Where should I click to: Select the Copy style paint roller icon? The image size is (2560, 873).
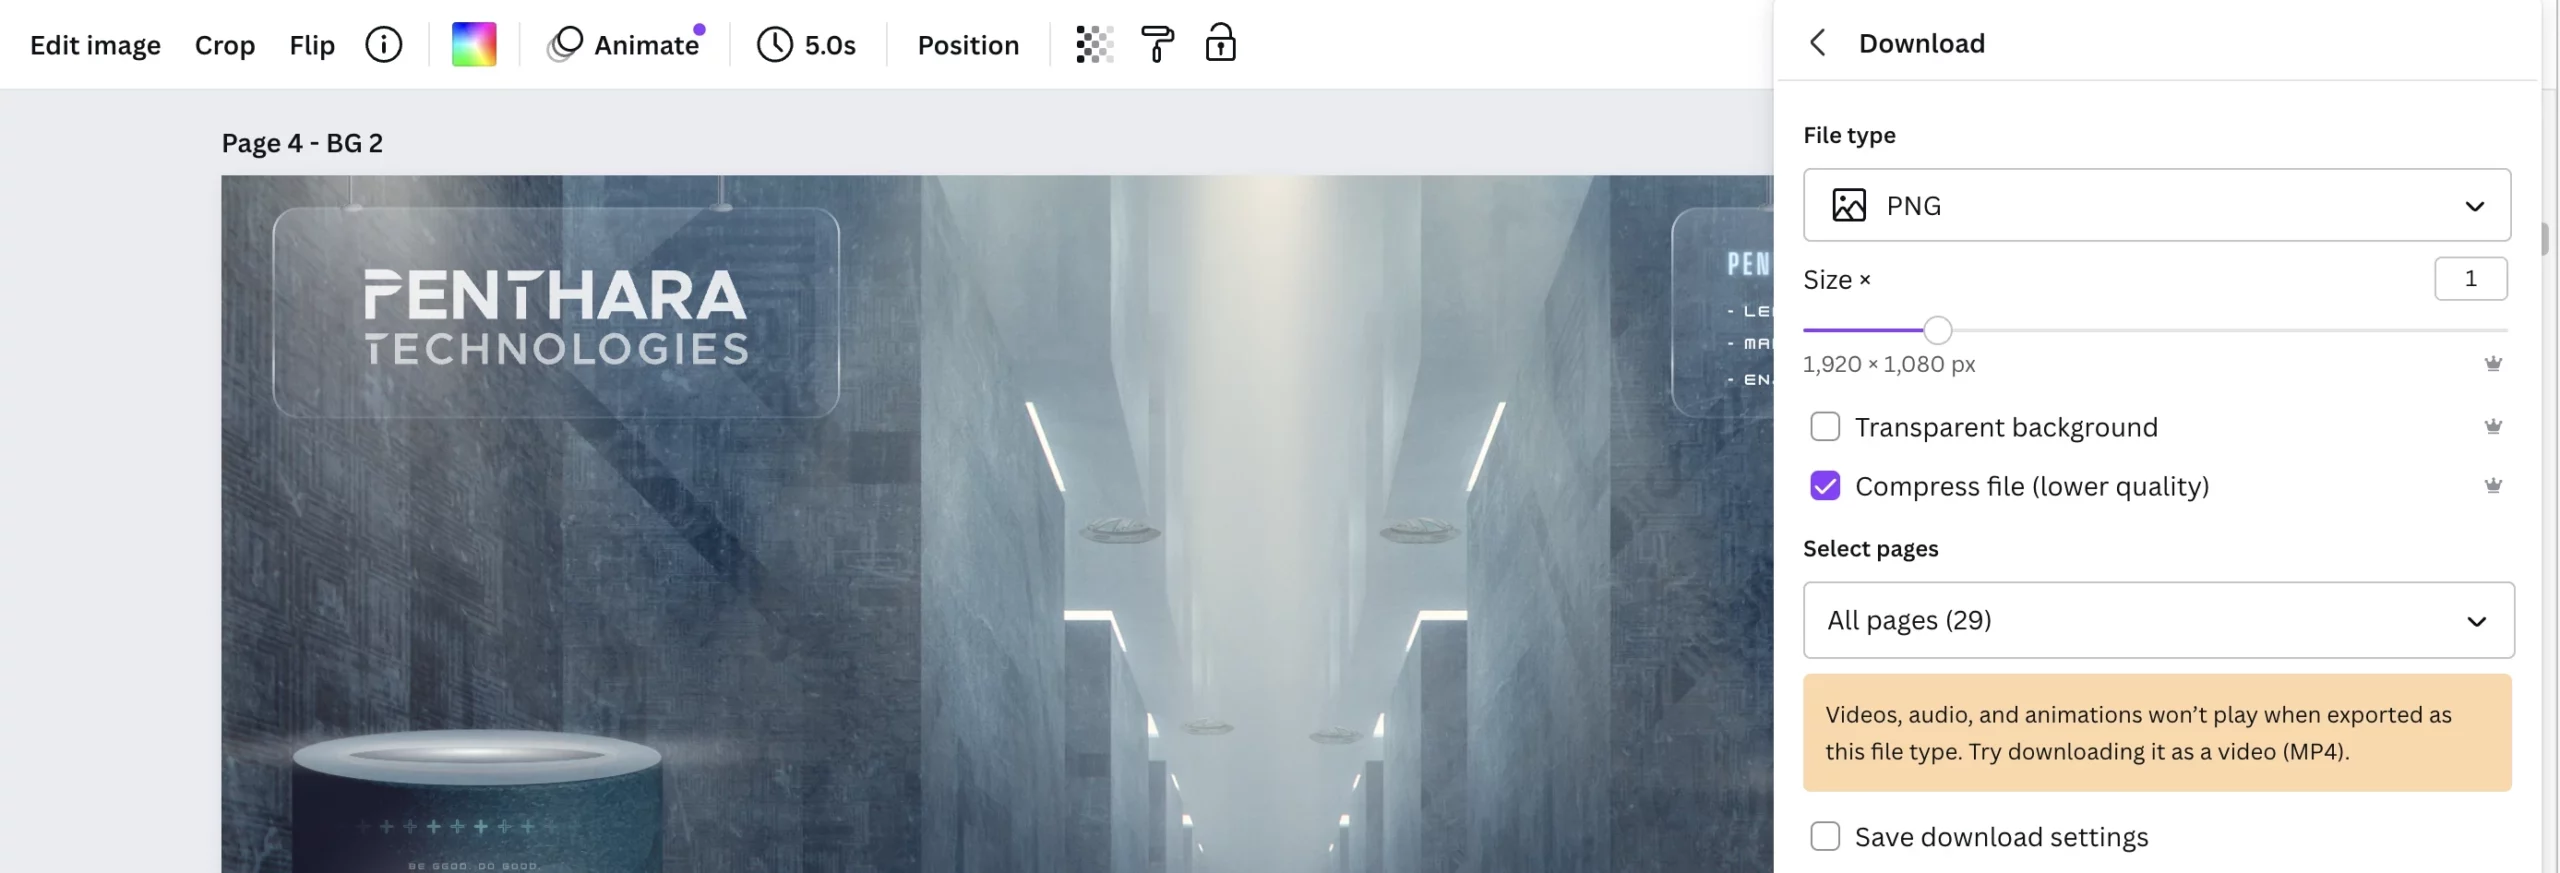point(1157,45)
